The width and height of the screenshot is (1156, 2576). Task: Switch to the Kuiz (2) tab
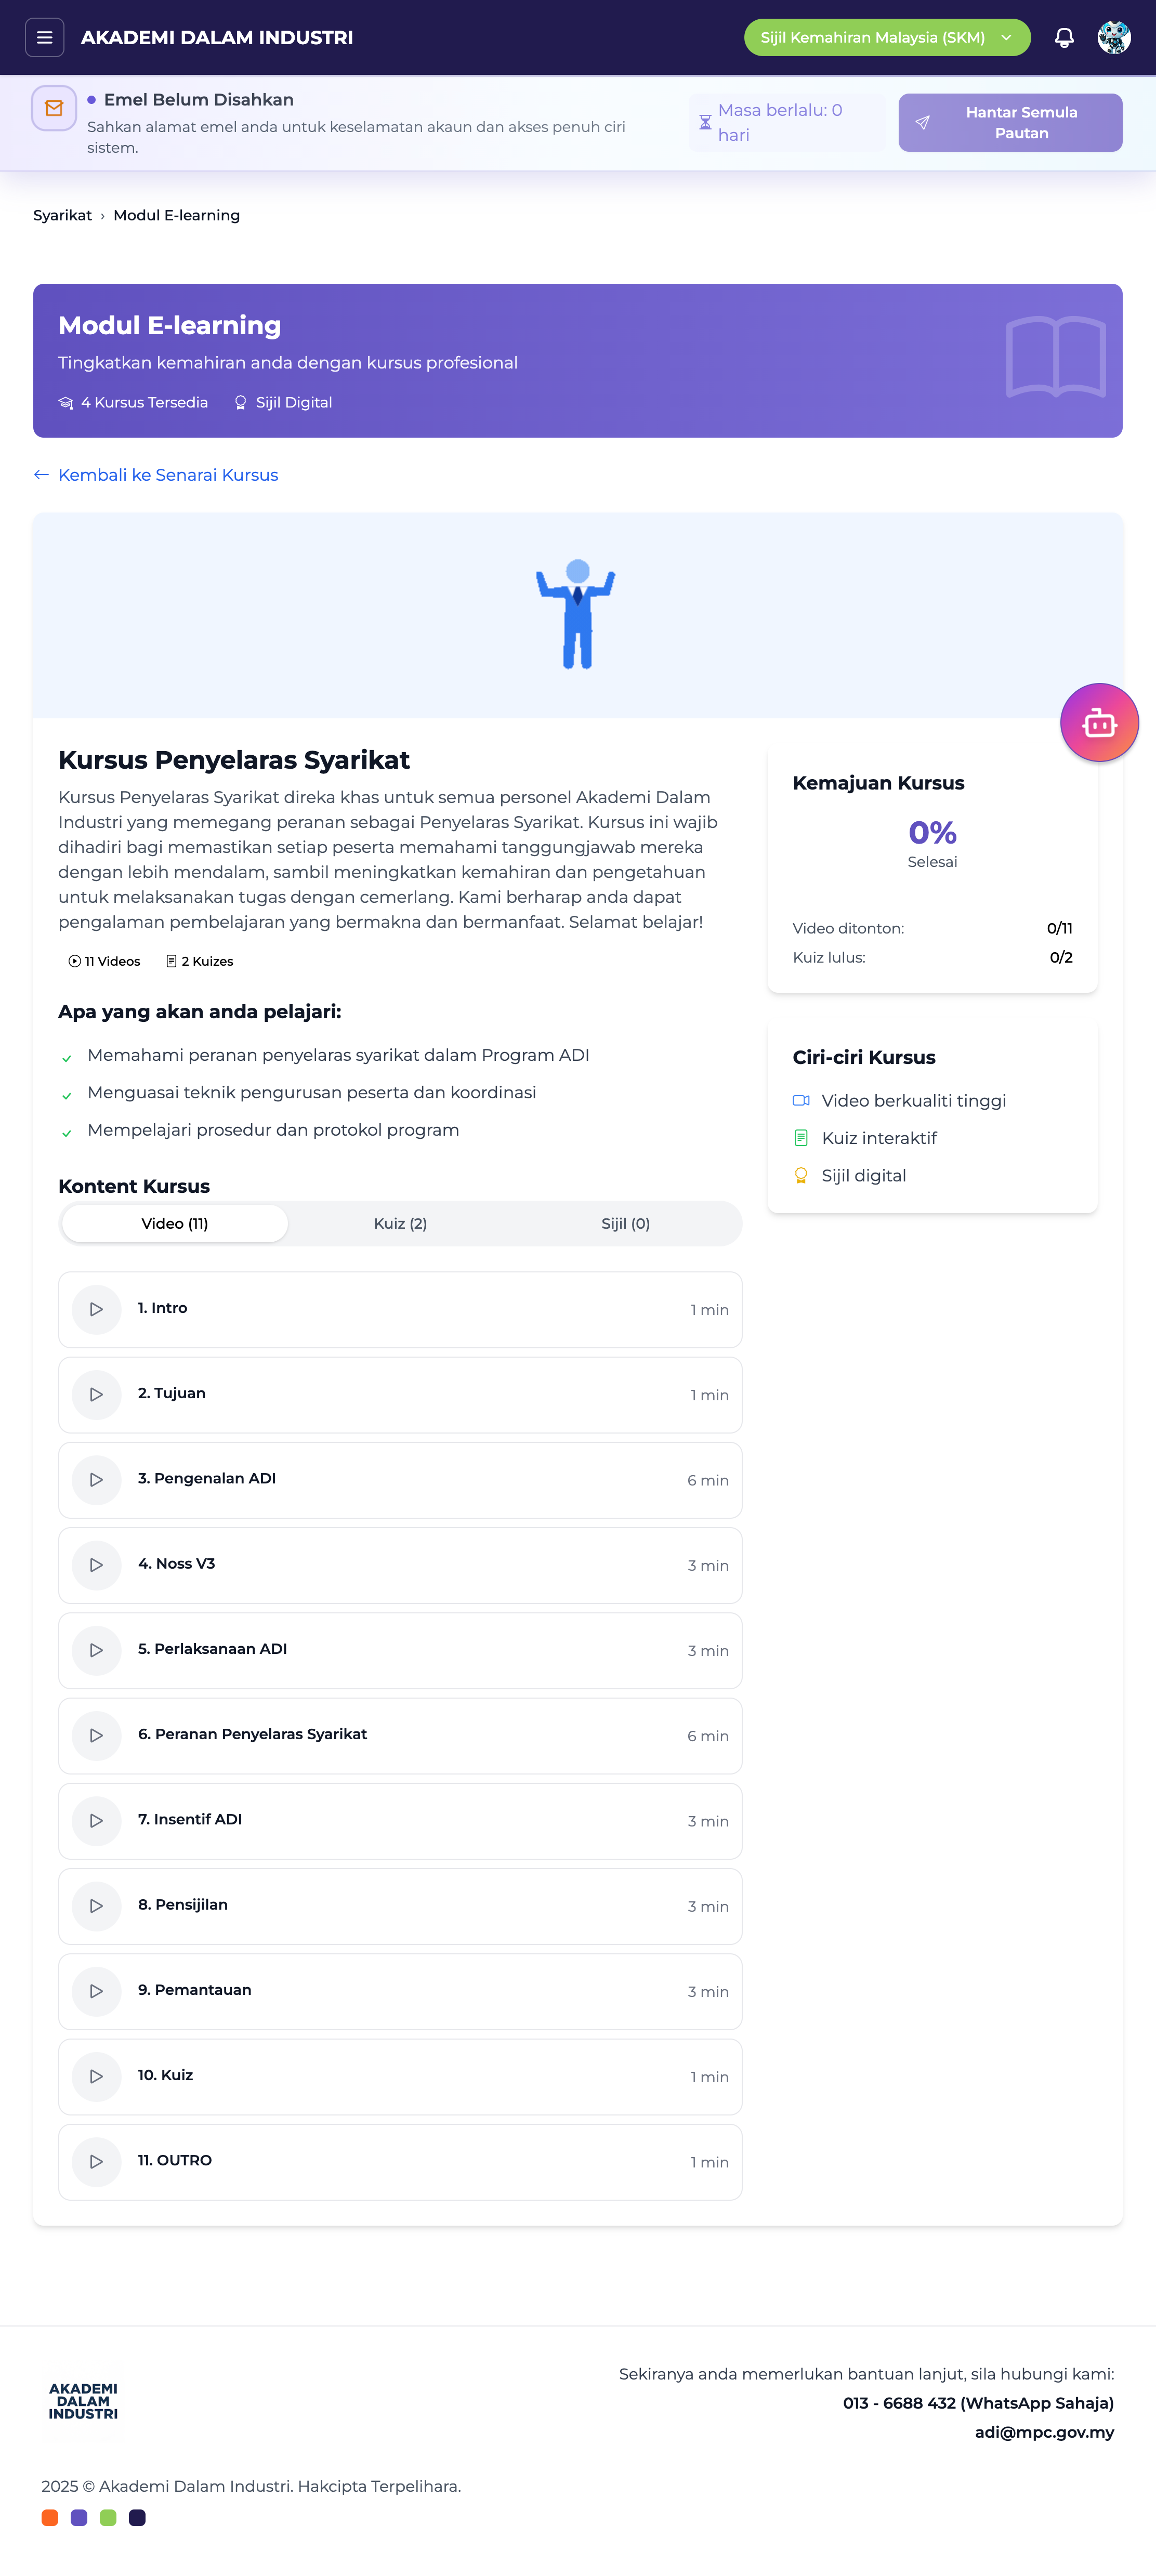point(400,1223)
